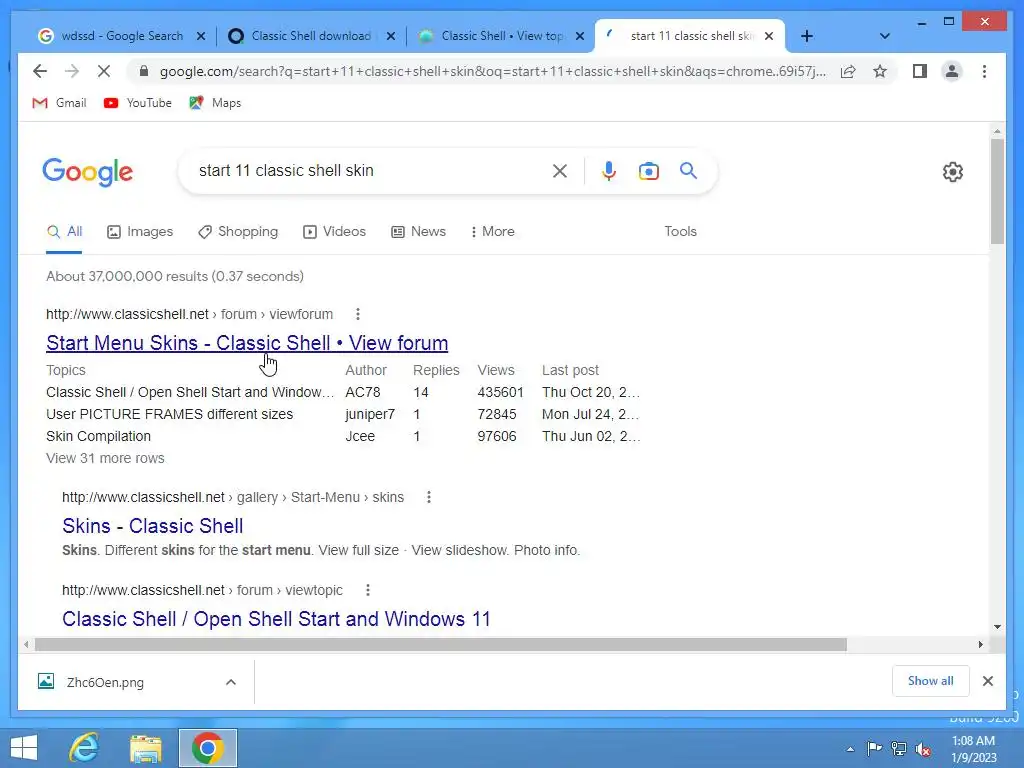Image resolution: width=1024 pixels, height=768 pixels.
Task: Open the Chrome profile avatar
Action: [952, 71]
